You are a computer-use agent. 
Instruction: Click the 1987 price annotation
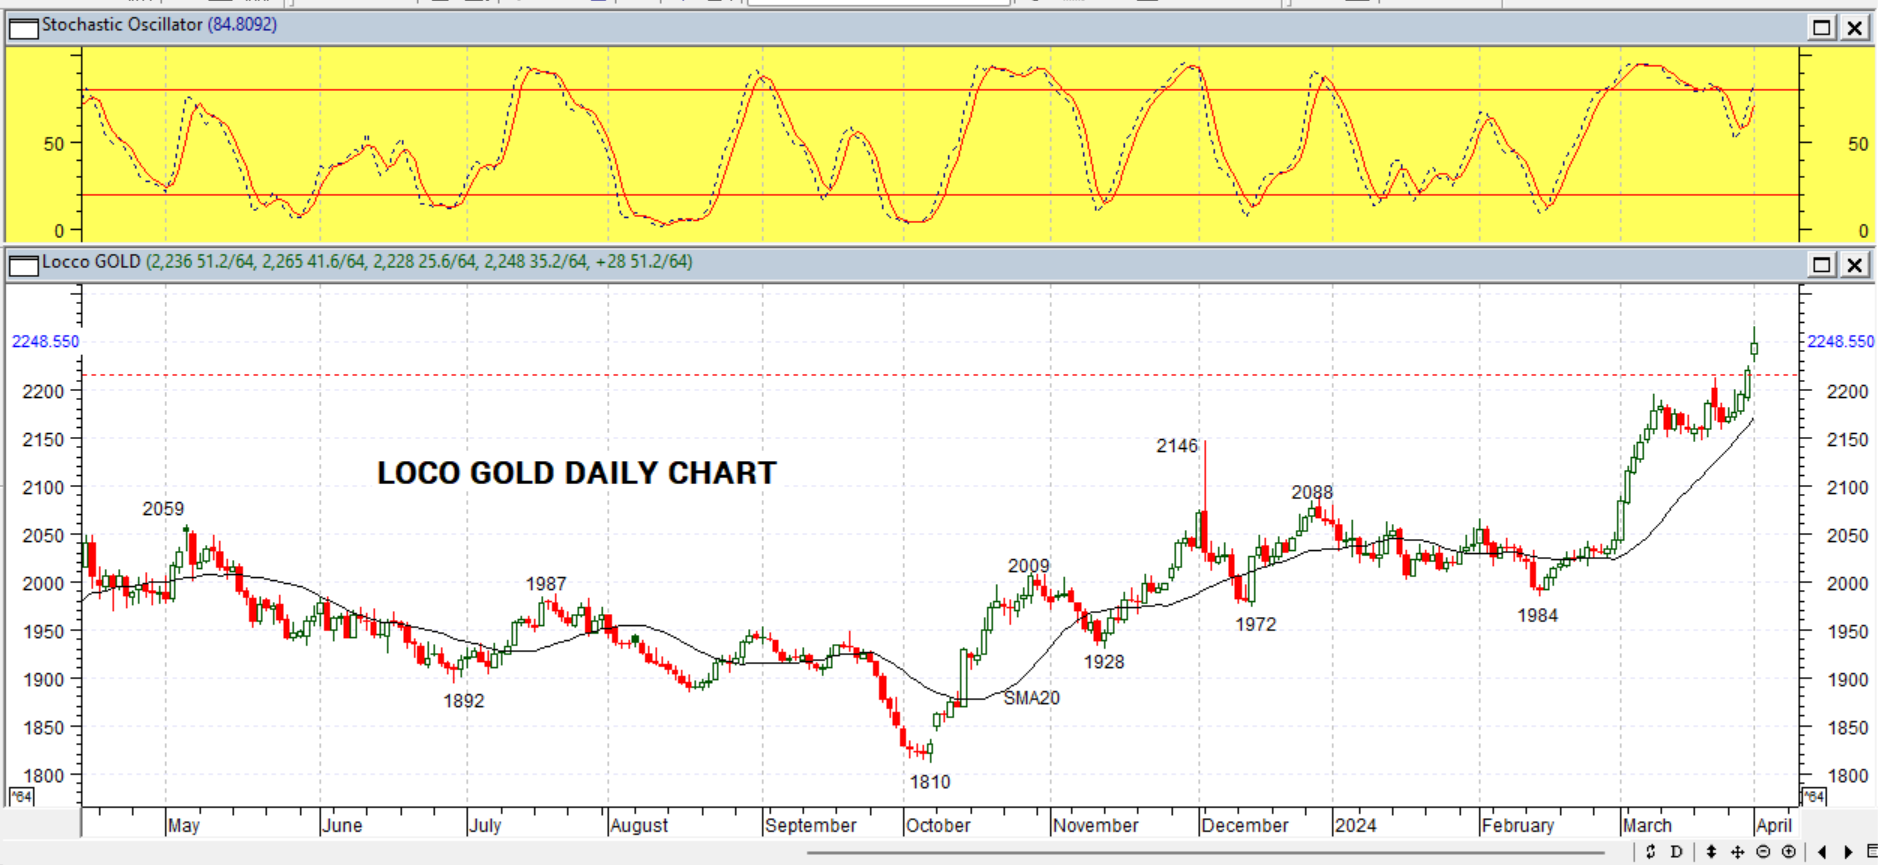pos(546,584)
